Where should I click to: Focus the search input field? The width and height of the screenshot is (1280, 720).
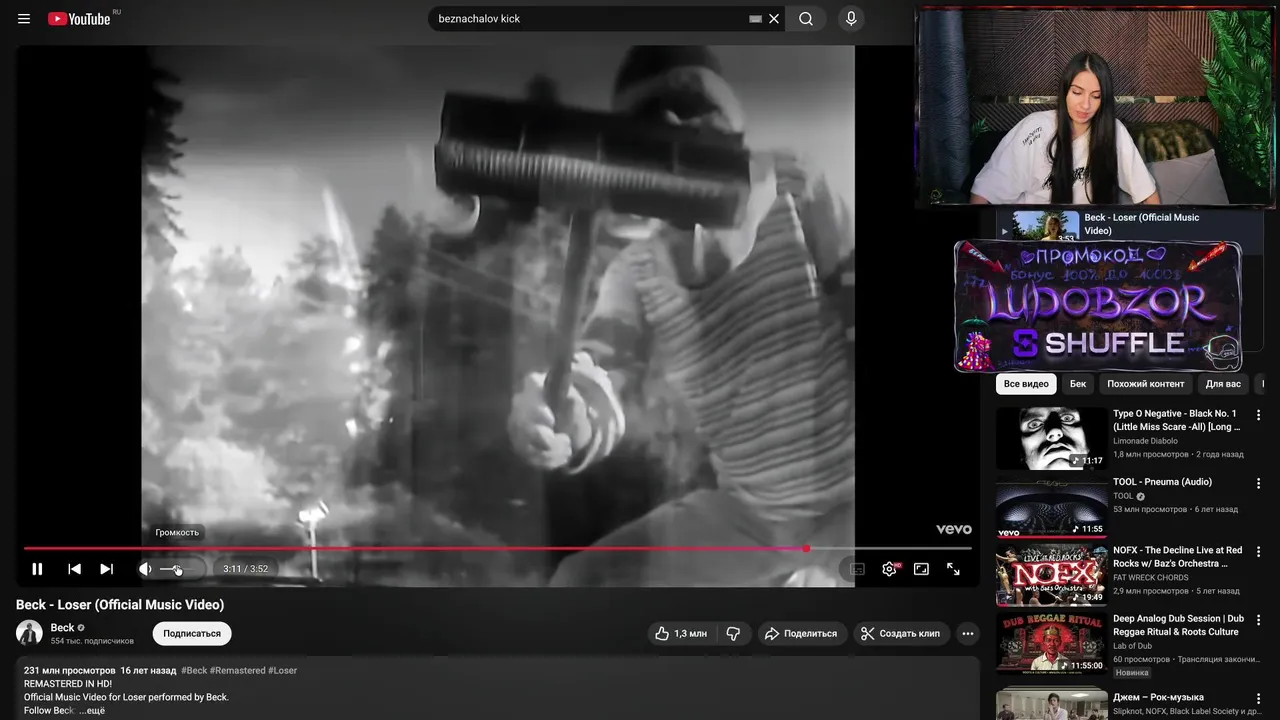pyautogui.click(x=590, y=19)
